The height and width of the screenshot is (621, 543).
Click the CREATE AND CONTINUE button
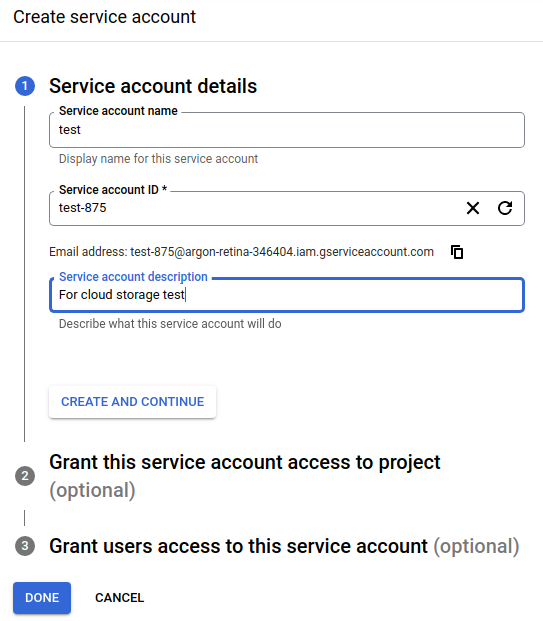point(132,402)
